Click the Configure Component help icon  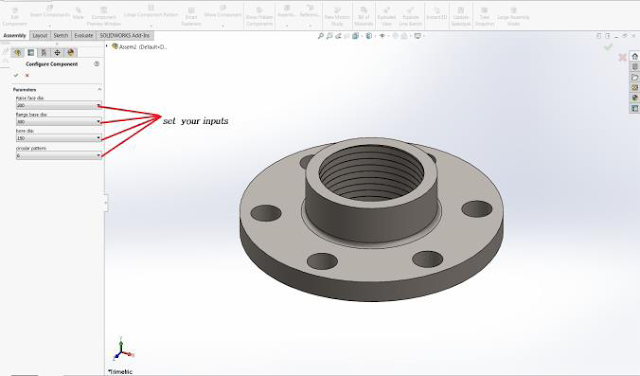(97, 64)
